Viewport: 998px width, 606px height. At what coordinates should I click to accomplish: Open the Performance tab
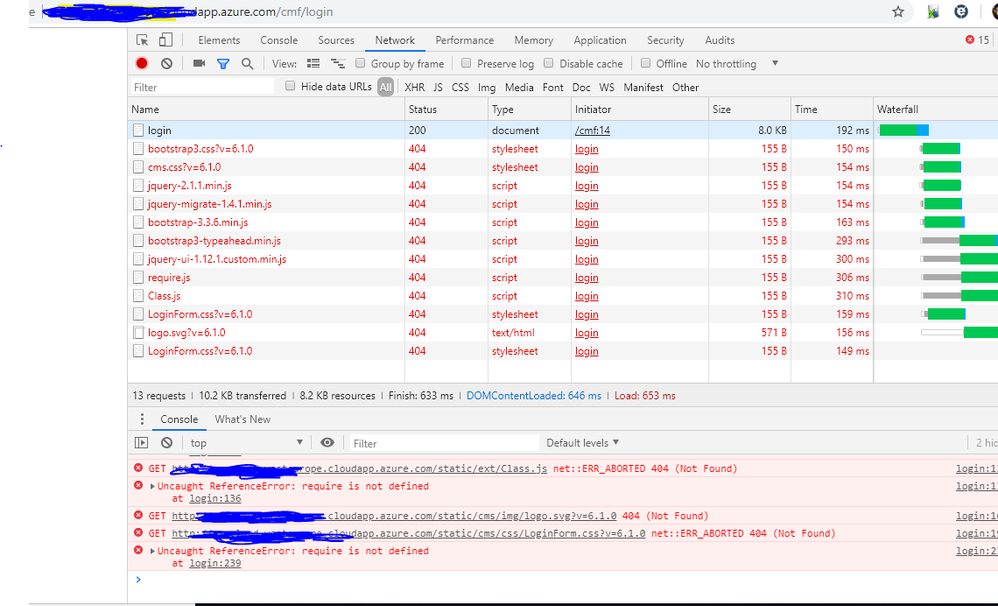[464, 40]
